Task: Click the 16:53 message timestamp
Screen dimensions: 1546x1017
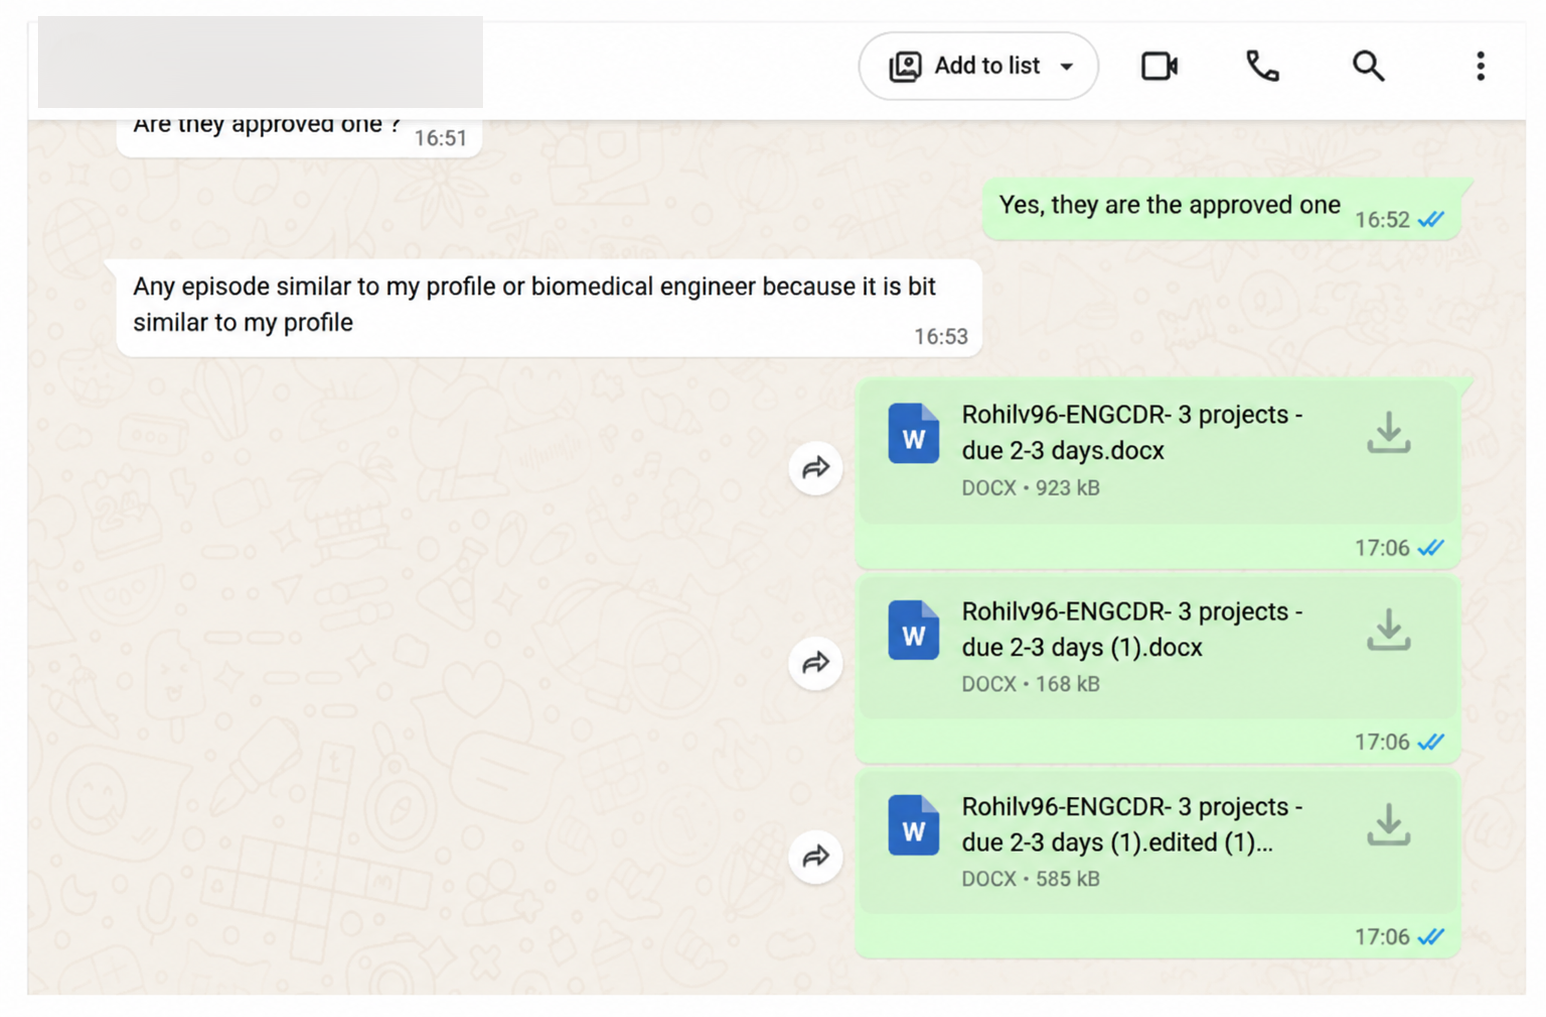Action: click(941, 337)
